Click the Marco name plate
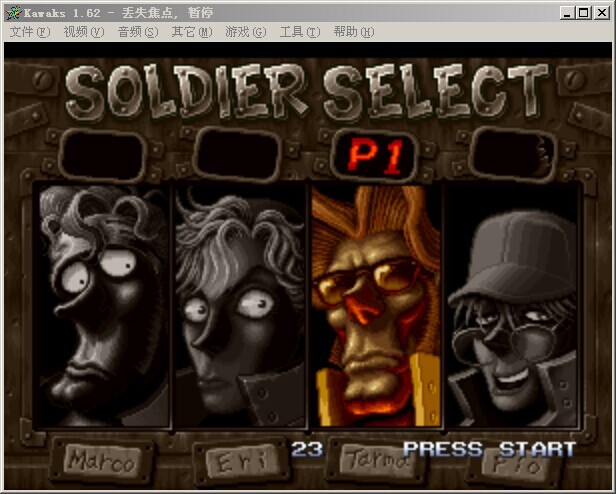This screenshot has width=616, height=494. tap(101, 461)
